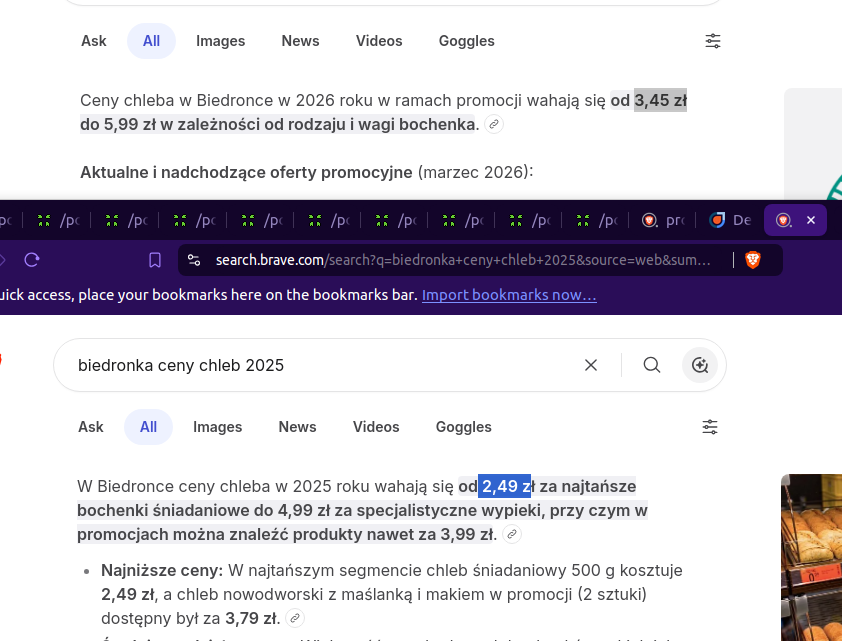Viewport: 842px width, 641px height.
Task: Click the citation link icon after 'wagi bochenka'
Action: pos(493,124)
